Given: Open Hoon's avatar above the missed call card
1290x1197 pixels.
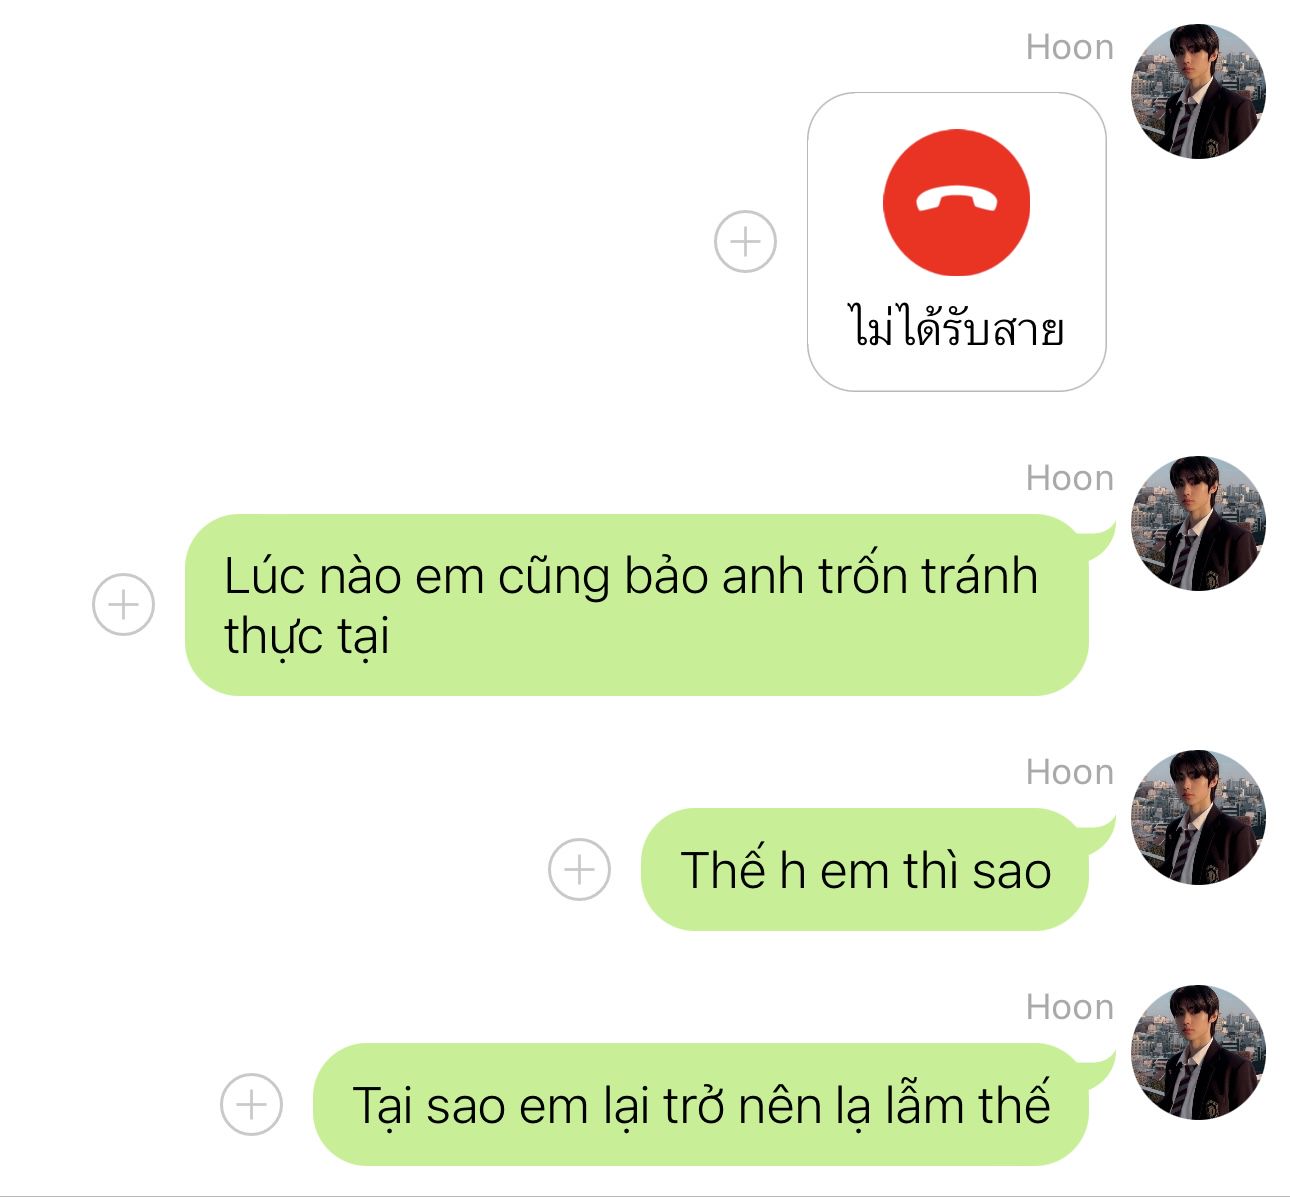Looking at the screenshot, I should [x=1198, y=91].
